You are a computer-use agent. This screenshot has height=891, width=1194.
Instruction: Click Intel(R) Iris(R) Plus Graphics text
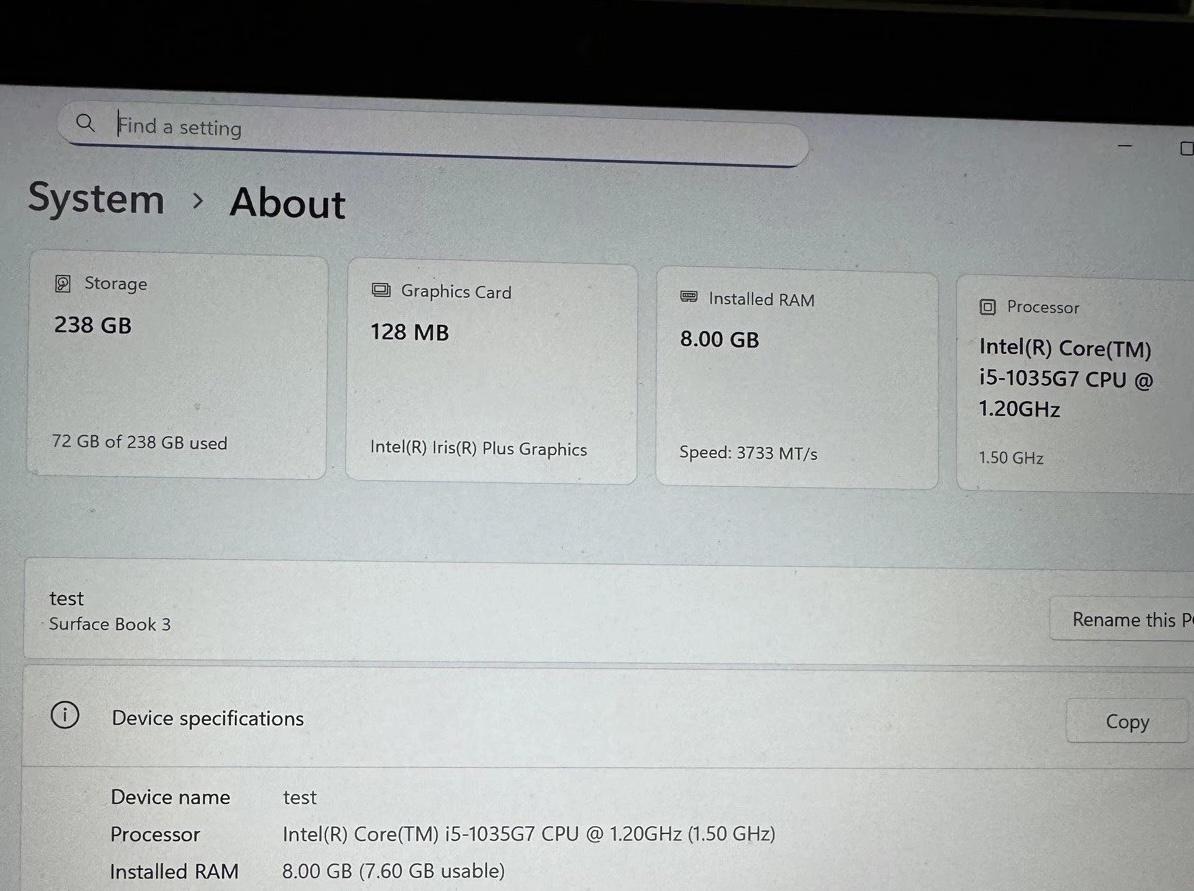pyautogui.click(x=478, y=449)
